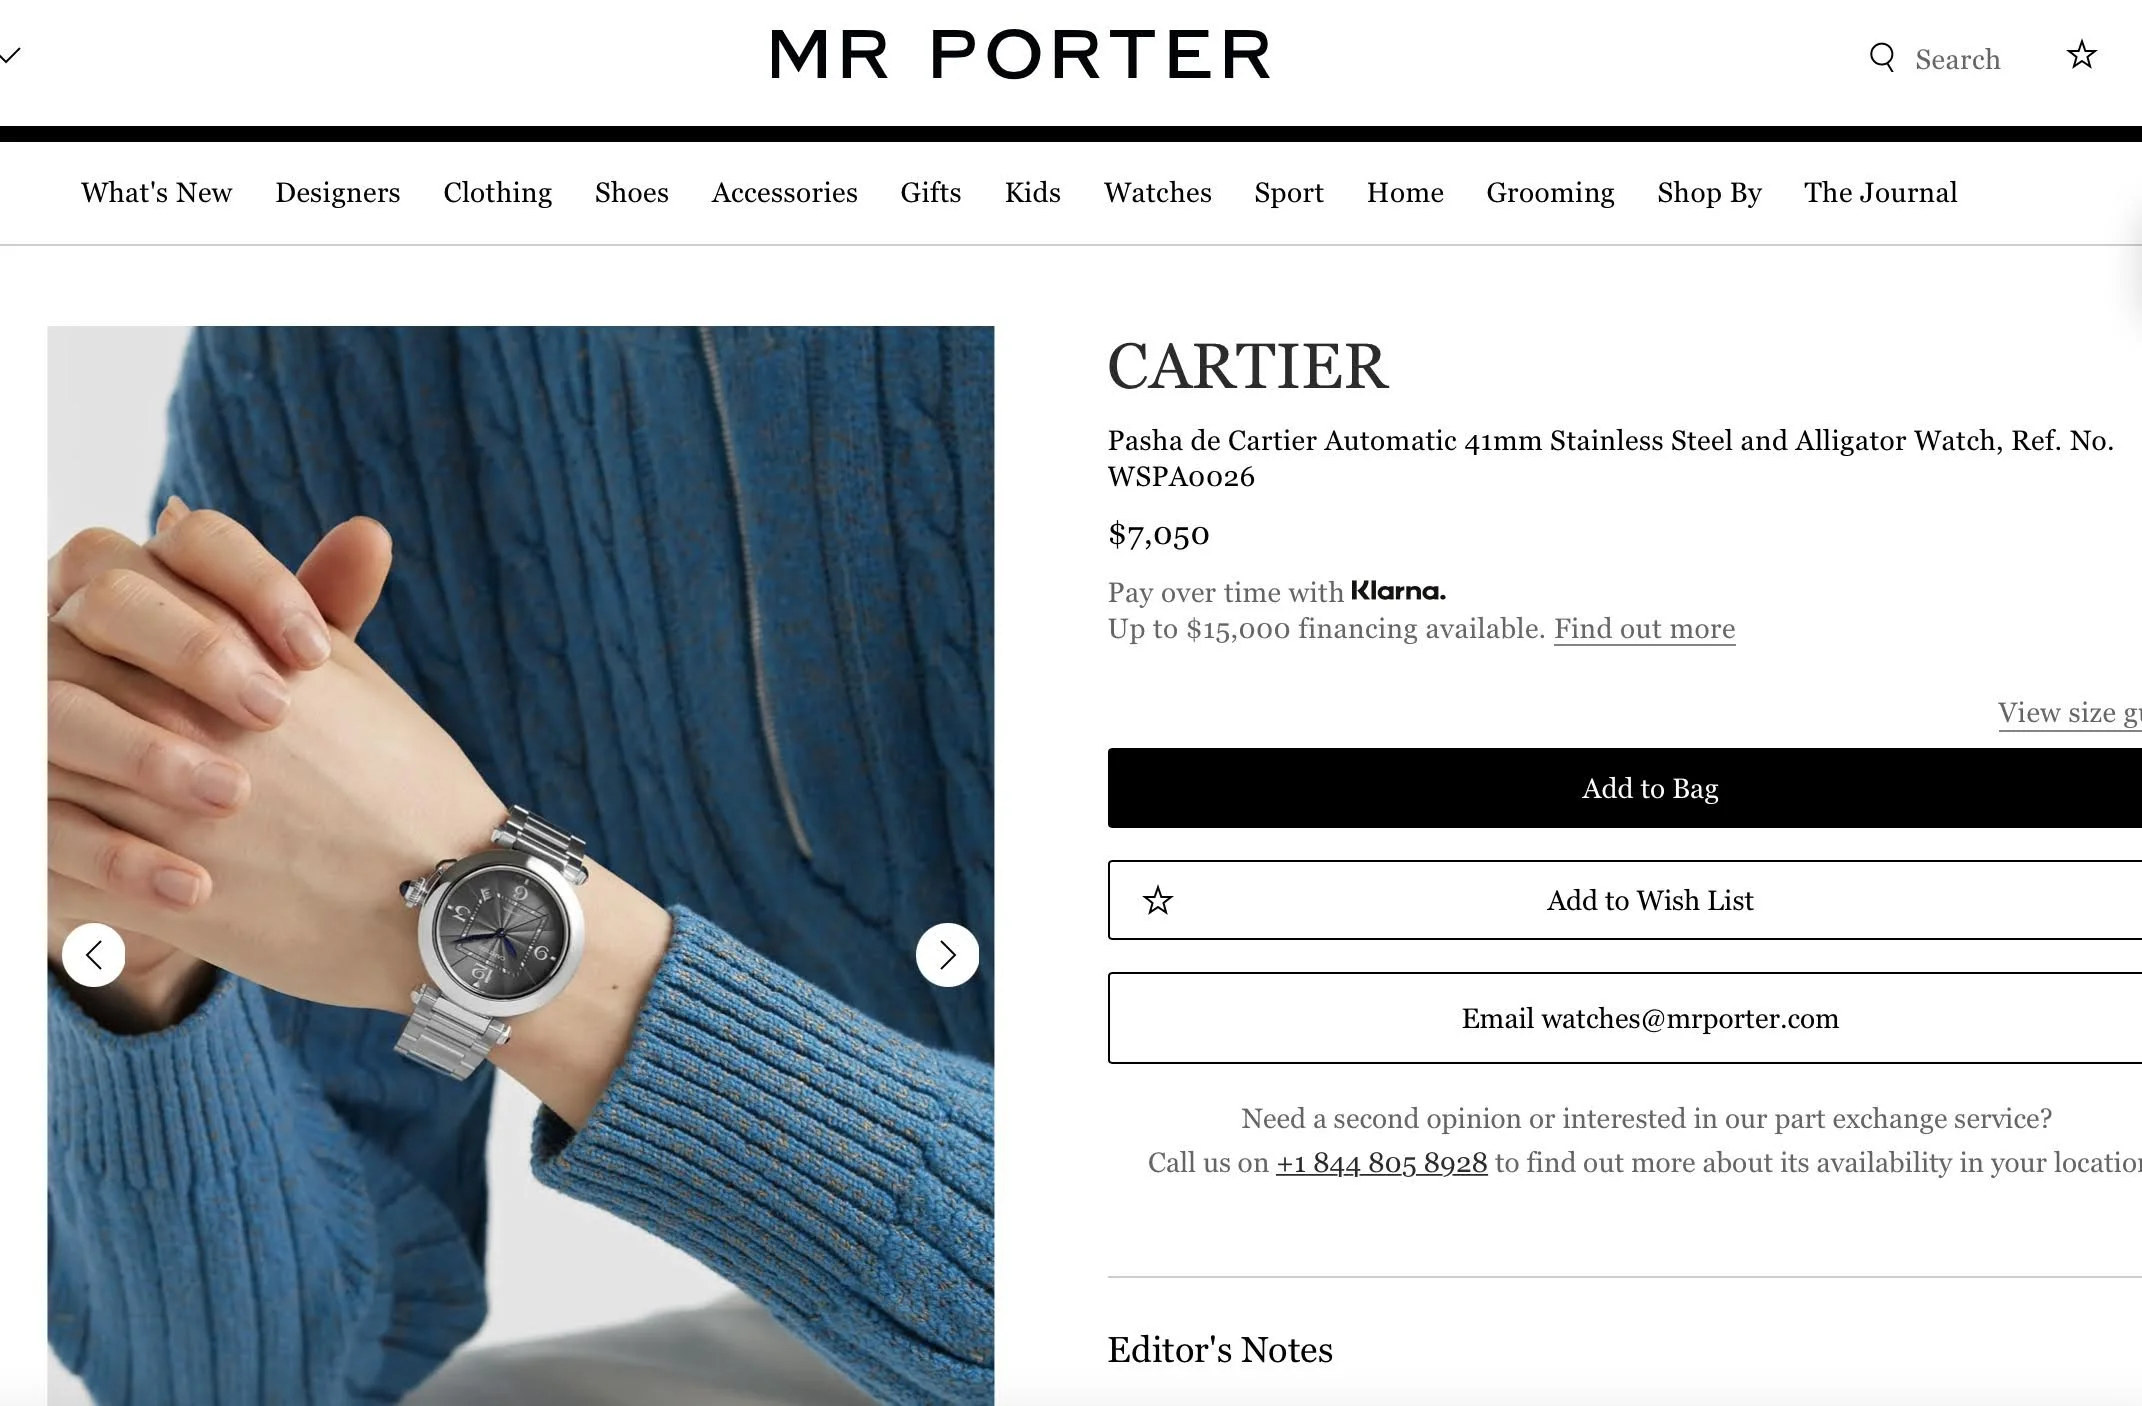Open Klarna Find out more link
This screenshot has height=1406, width=2142.
click(x=1644, y=629)
